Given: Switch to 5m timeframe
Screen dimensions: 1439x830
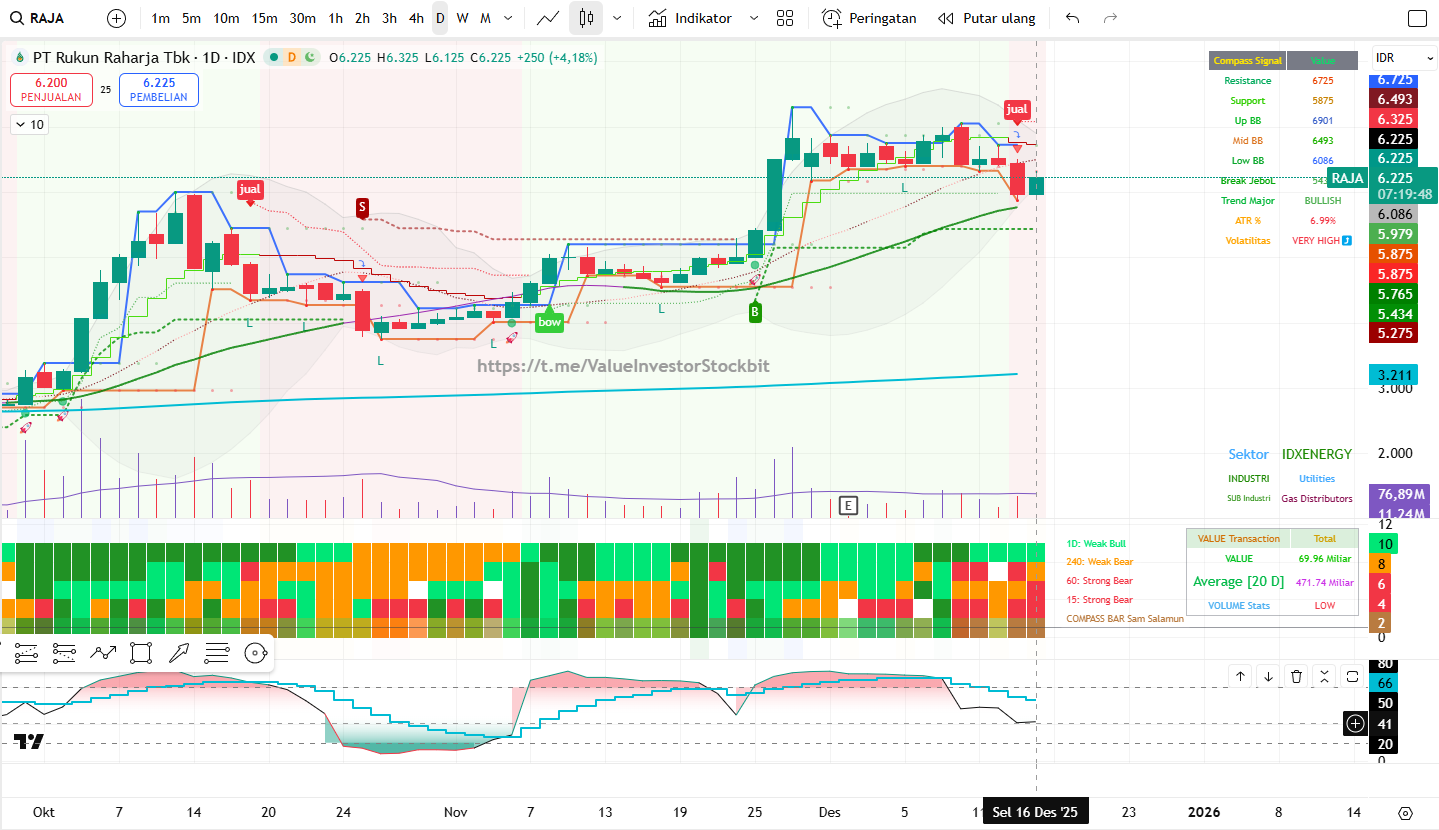Looking at the screenshot, I should pyautogui.click(x=191, y=18).
